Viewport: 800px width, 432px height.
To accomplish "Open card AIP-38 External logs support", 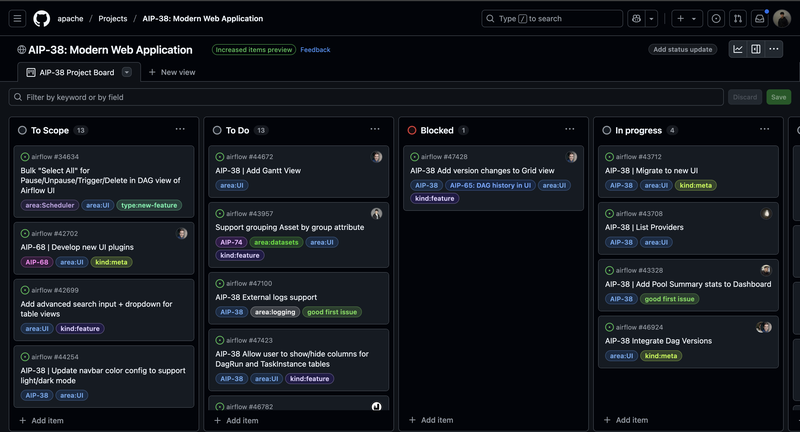I will point(266,297).
